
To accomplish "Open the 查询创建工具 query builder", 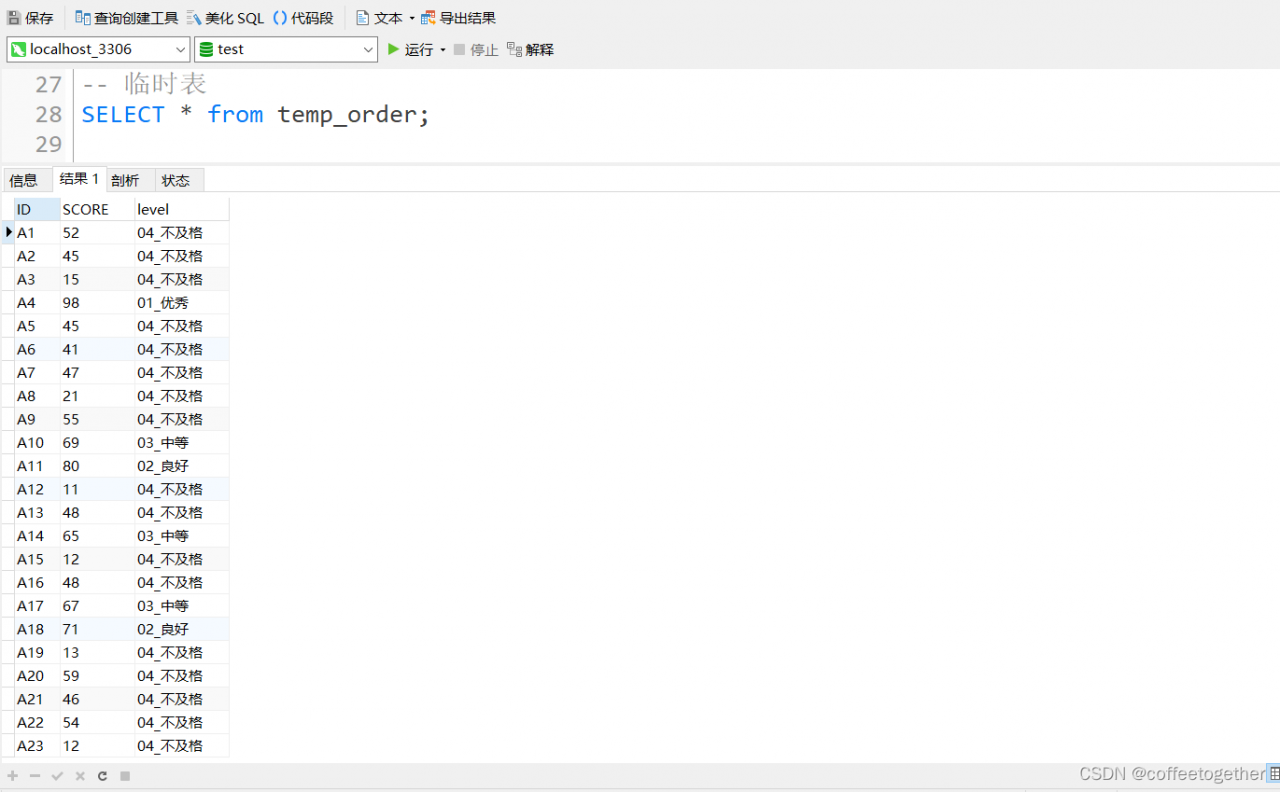I will 126,18.
